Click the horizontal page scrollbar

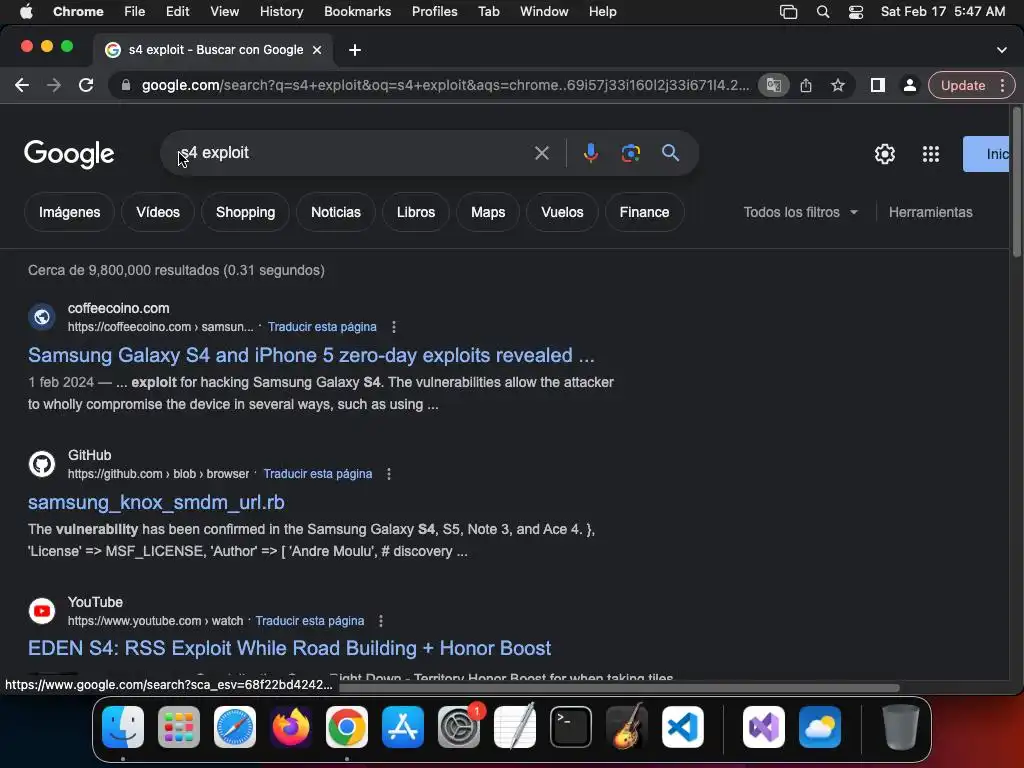coord(619,688)
